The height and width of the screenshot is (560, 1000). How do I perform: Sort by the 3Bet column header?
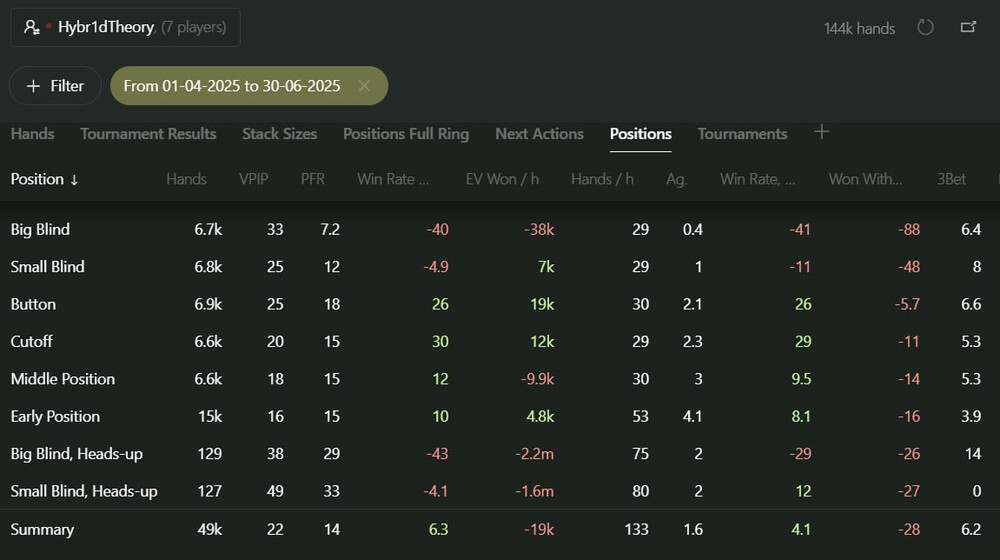coord(951,179)
